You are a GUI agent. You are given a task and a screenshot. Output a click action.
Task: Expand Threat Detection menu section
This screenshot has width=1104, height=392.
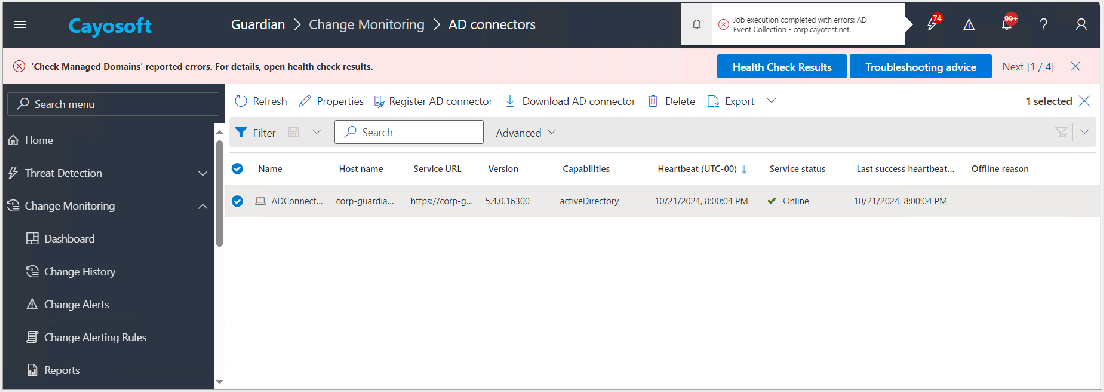[107, 173]
